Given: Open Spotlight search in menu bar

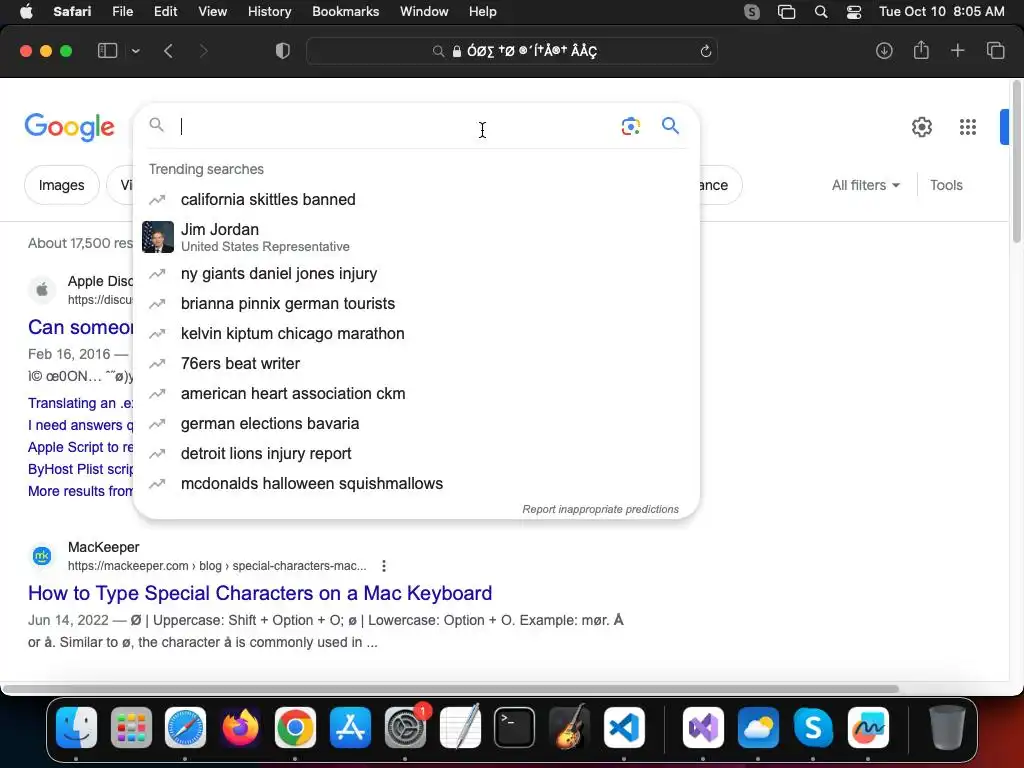Looking at the screenshot, I should click(x=821, y=12).
